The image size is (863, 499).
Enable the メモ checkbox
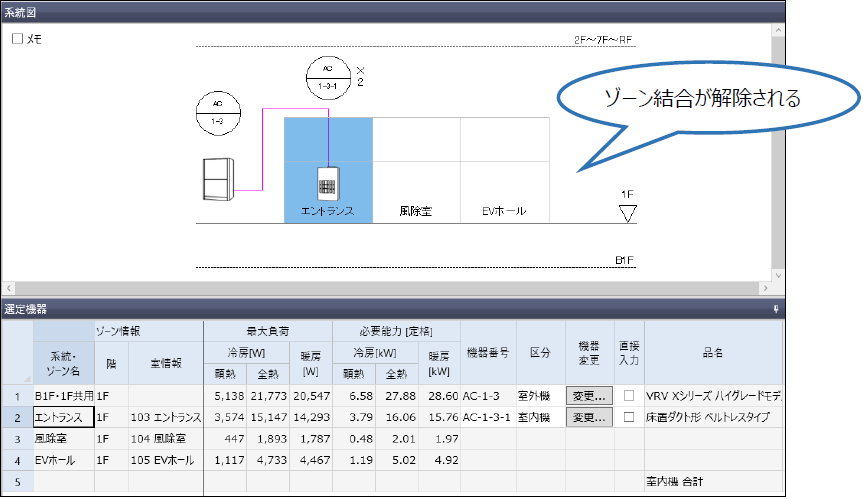[x=17, y=39]
